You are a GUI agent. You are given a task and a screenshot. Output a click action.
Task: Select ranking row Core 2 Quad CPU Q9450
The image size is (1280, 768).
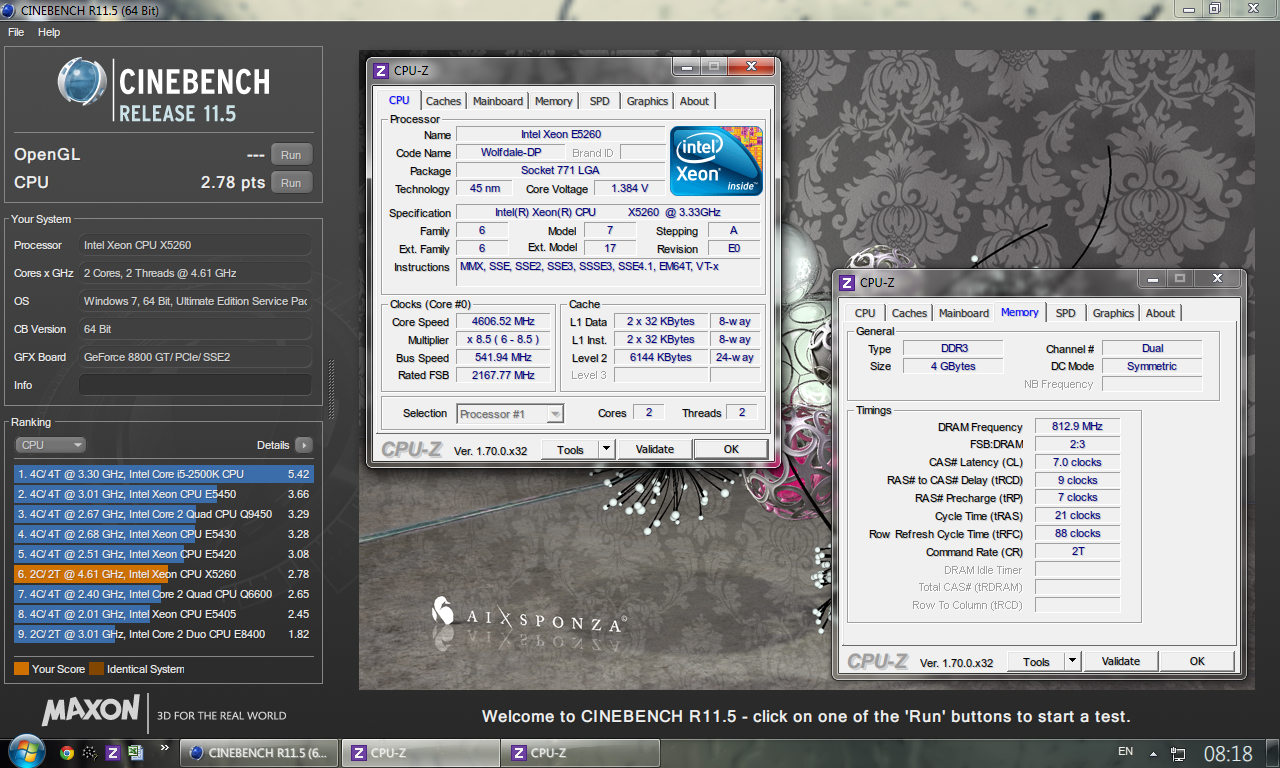(164, 514)
